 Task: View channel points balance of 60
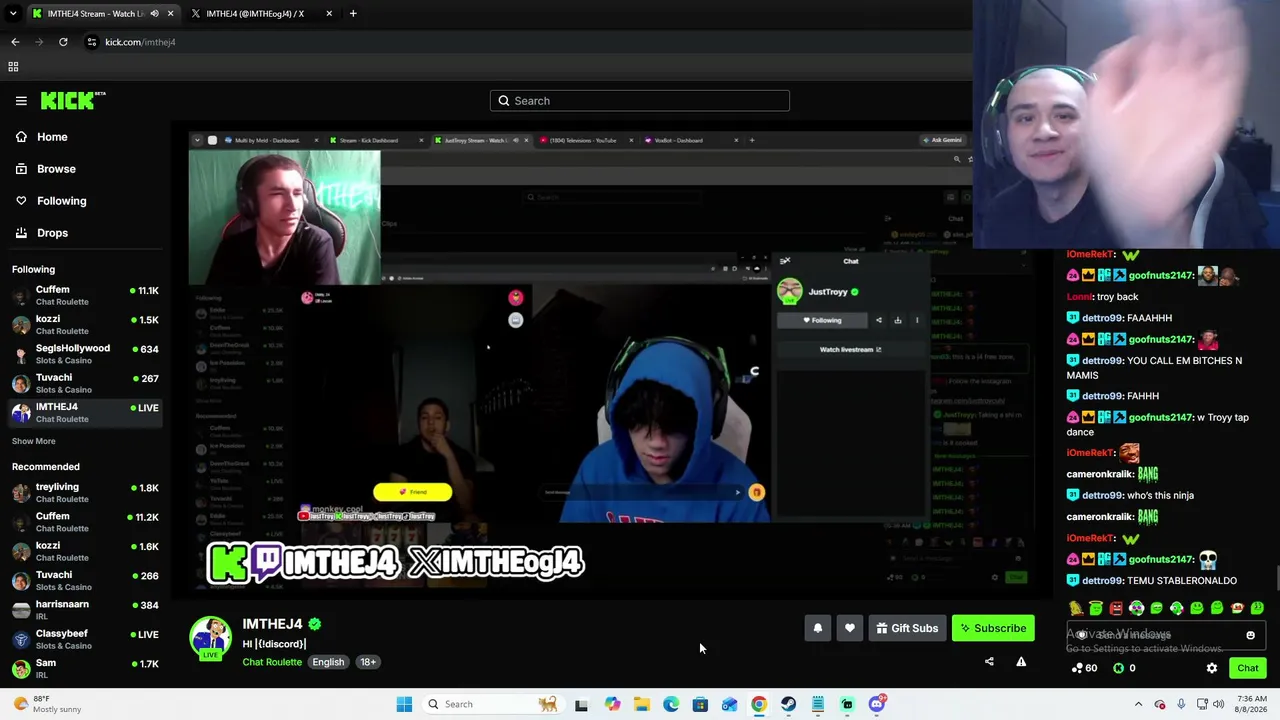click(x=1084, y=668)
